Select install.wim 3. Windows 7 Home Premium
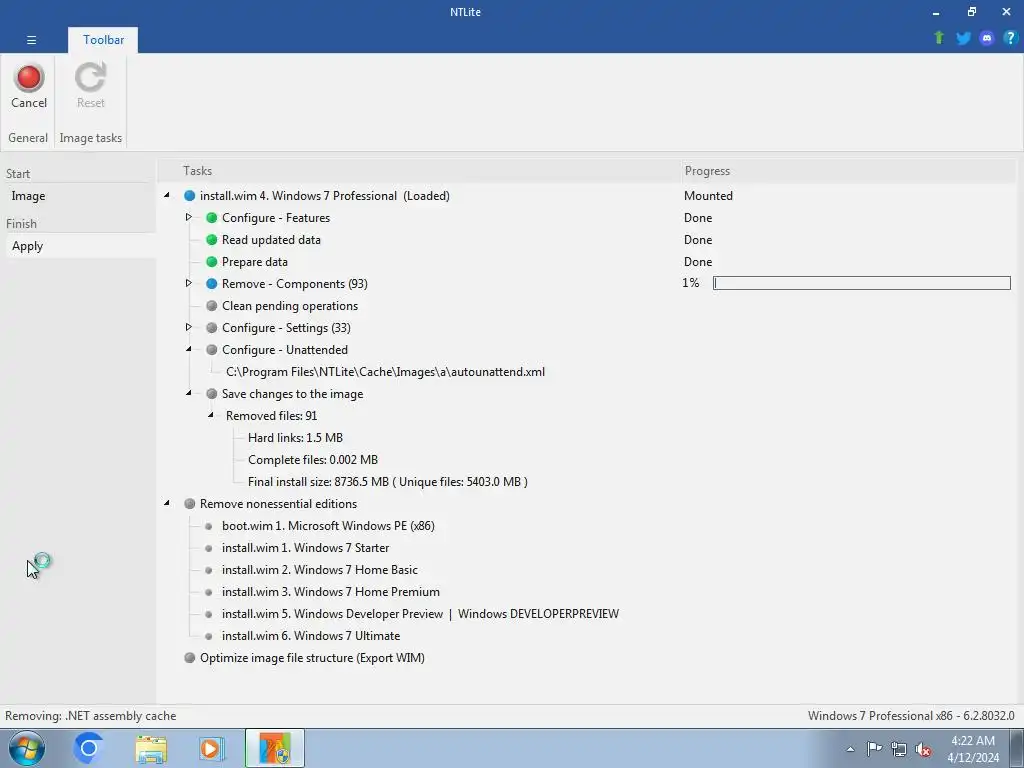1024x768 pixels. [330, 592]
